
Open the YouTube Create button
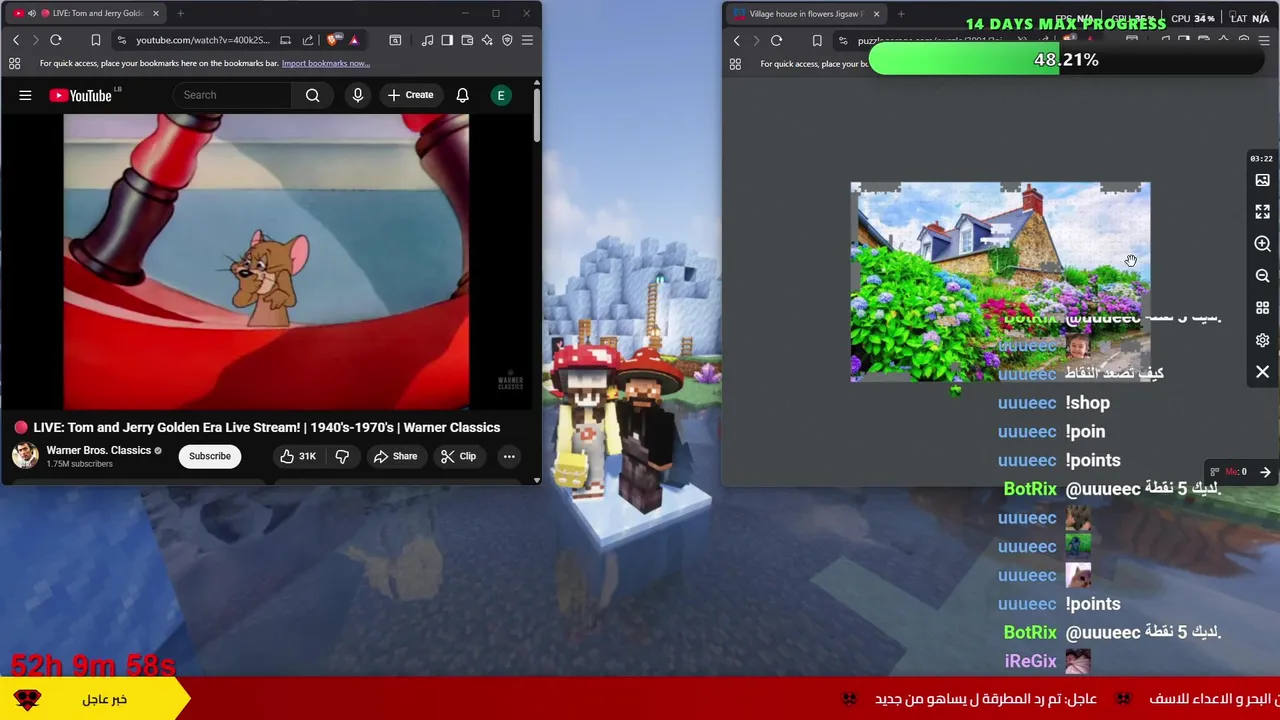410,95
